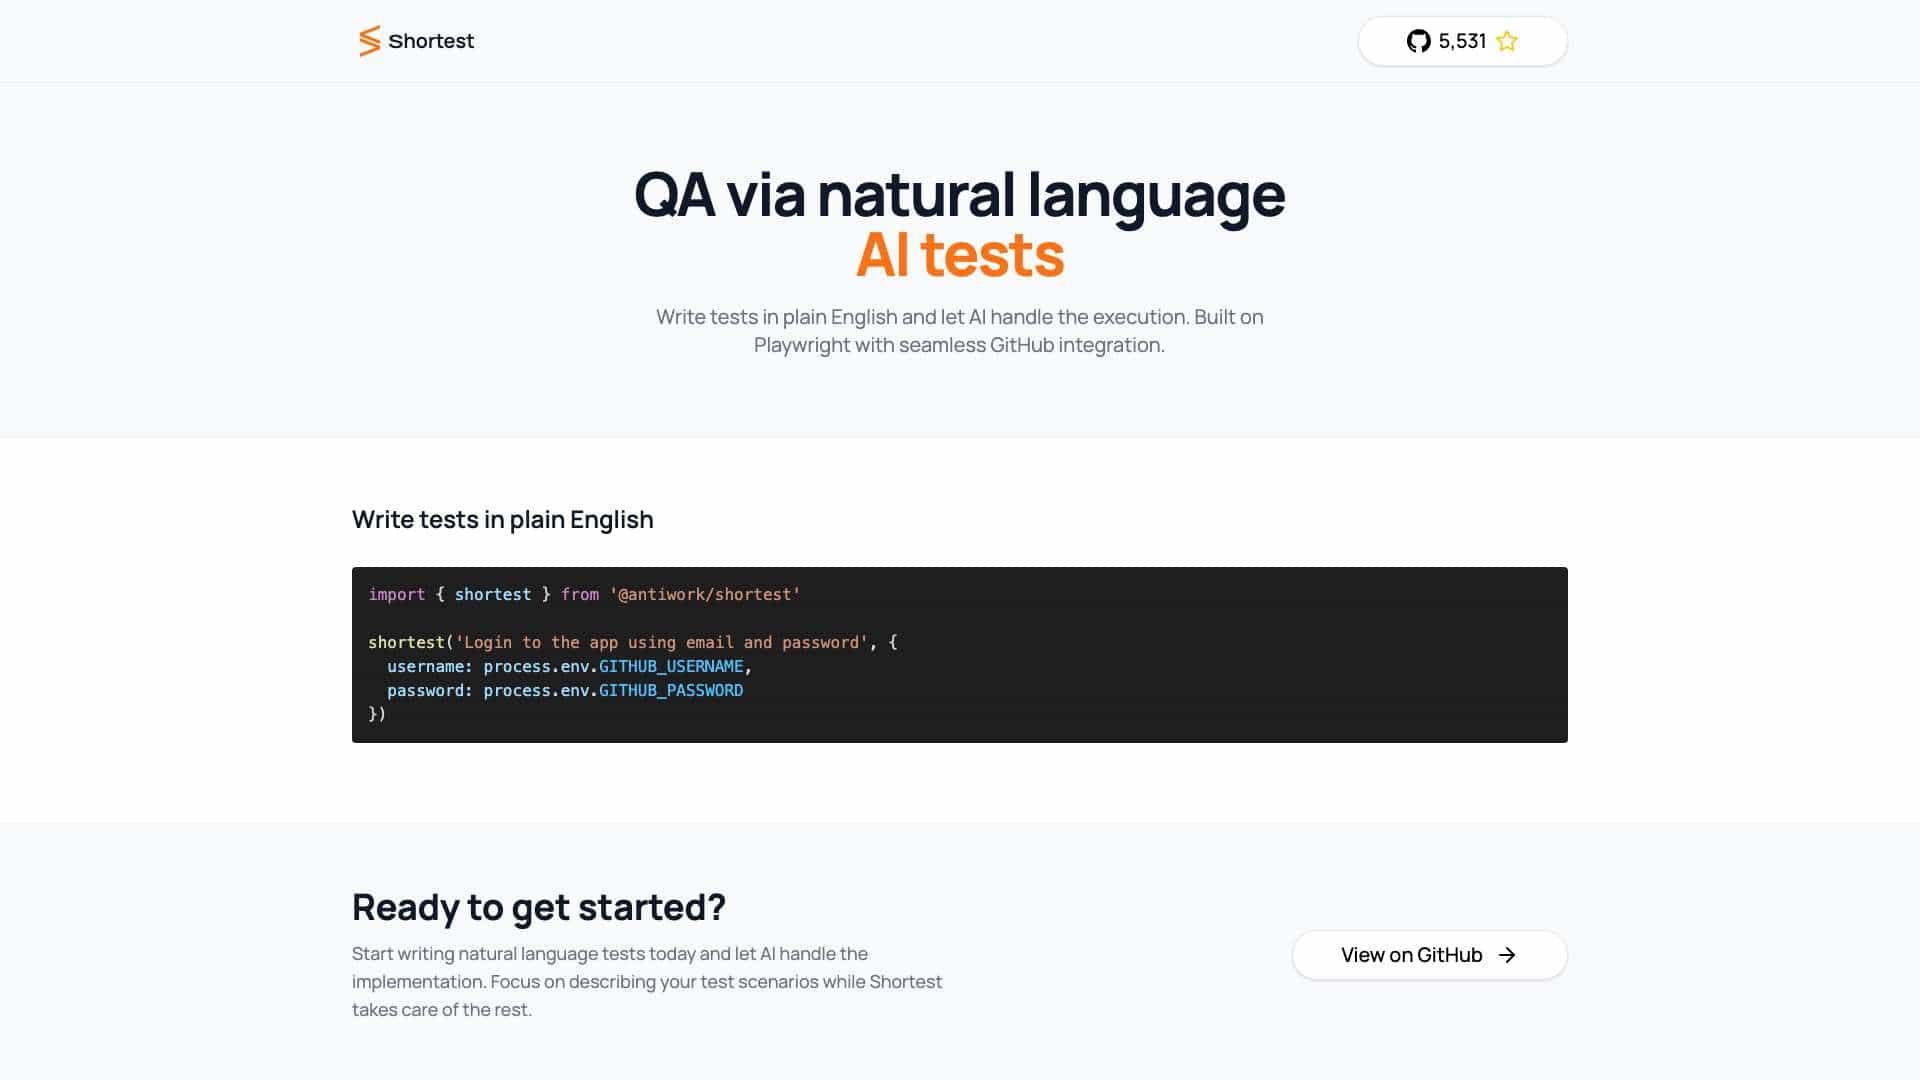The width and height of the screenshot is (1920, 1080).
Task: Click the orange Shortest logo icon
Action: coord(369,41)
